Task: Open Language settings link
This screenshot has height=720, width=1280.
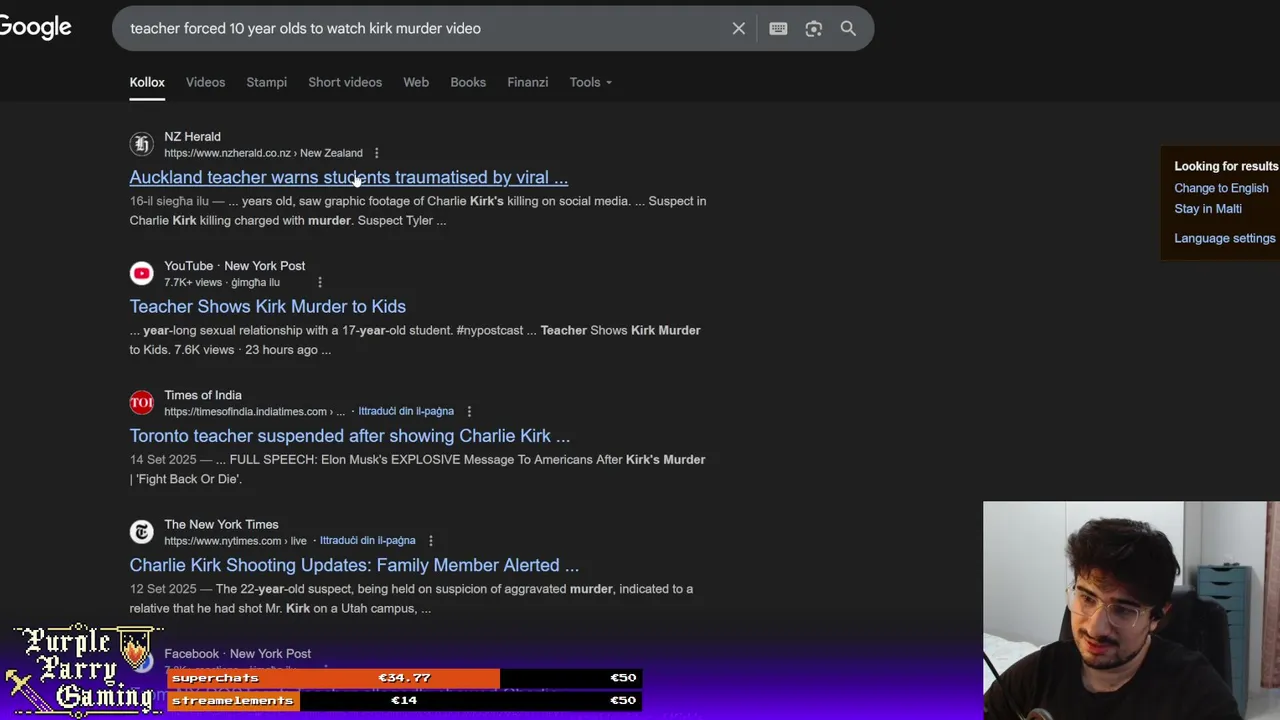Action: click(1225, 238)
